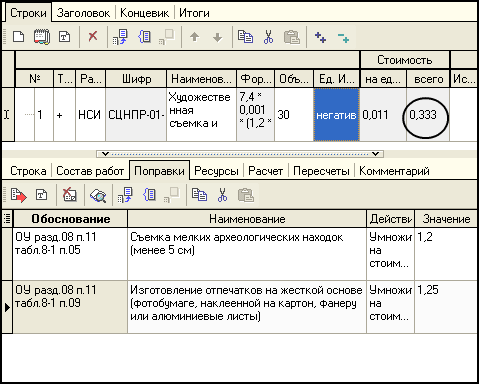Screen dimensions: 479x384
Task: Switch to the Строки tab
Action: point(28,13)
